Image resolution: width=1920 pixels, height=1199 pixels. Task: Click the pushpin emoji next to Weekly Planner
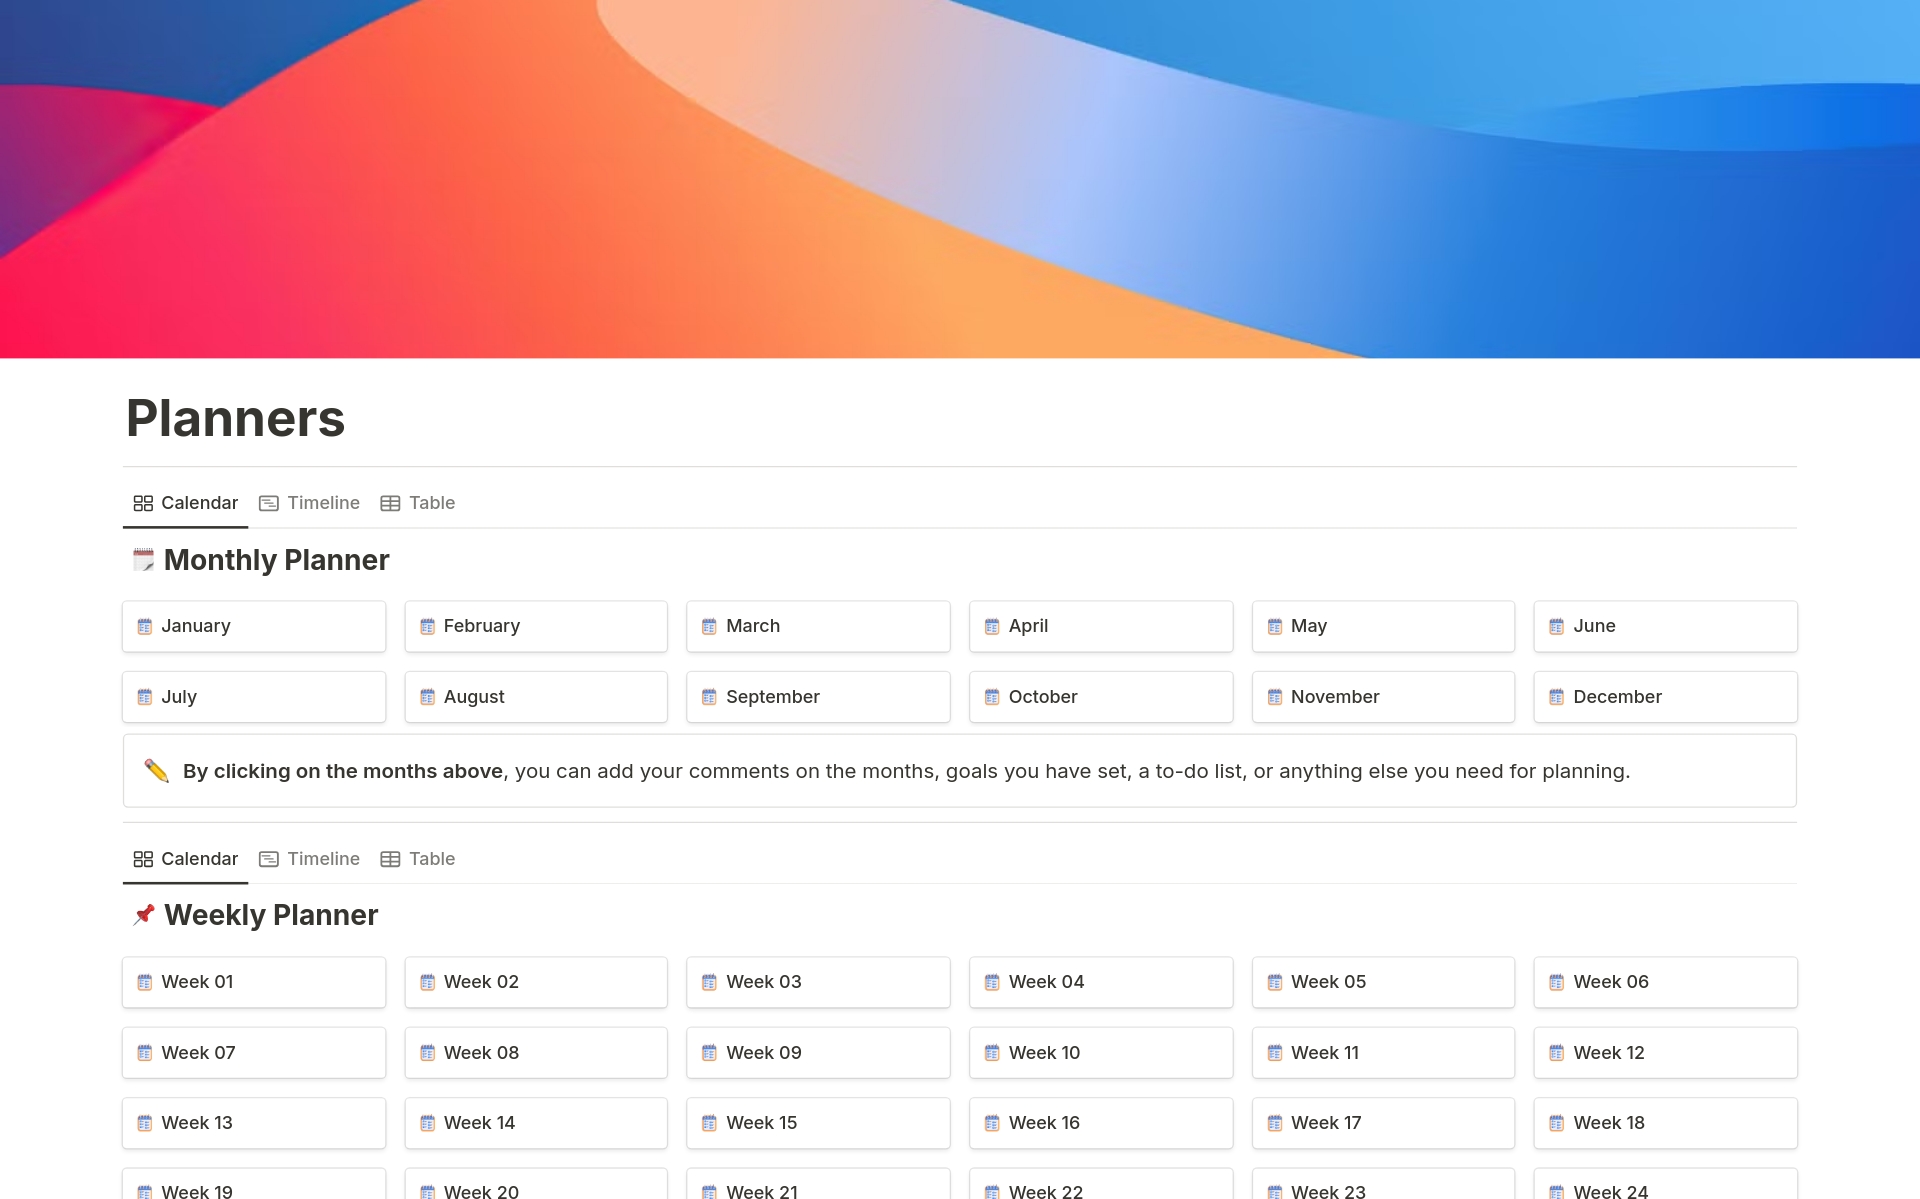click(143, 914)
